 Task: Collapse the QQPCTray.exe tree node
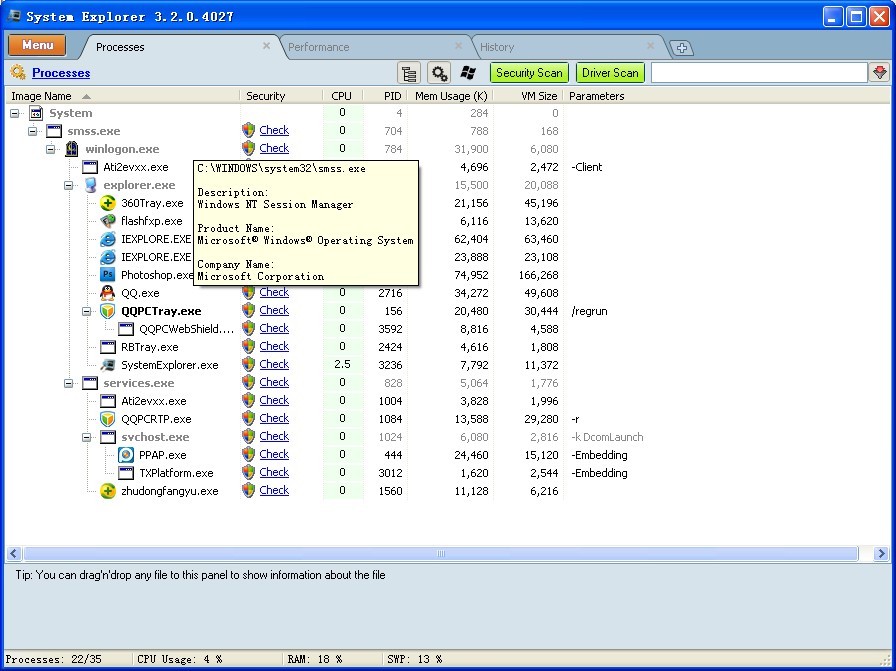click(x=87, y=311)
